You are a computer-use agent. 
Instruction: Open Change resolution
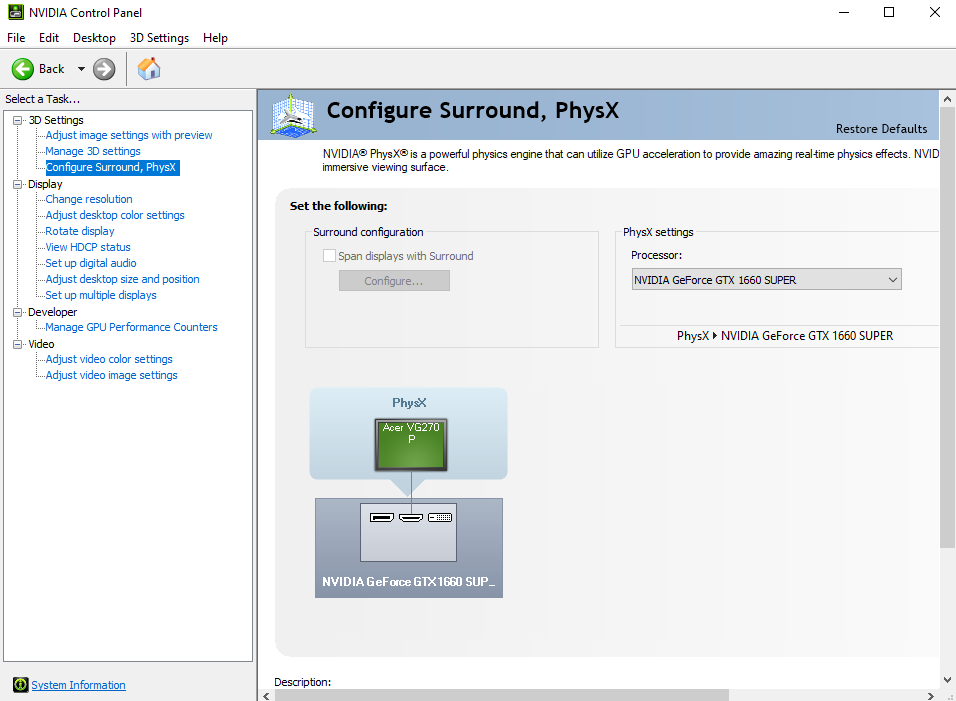point(89,199)
